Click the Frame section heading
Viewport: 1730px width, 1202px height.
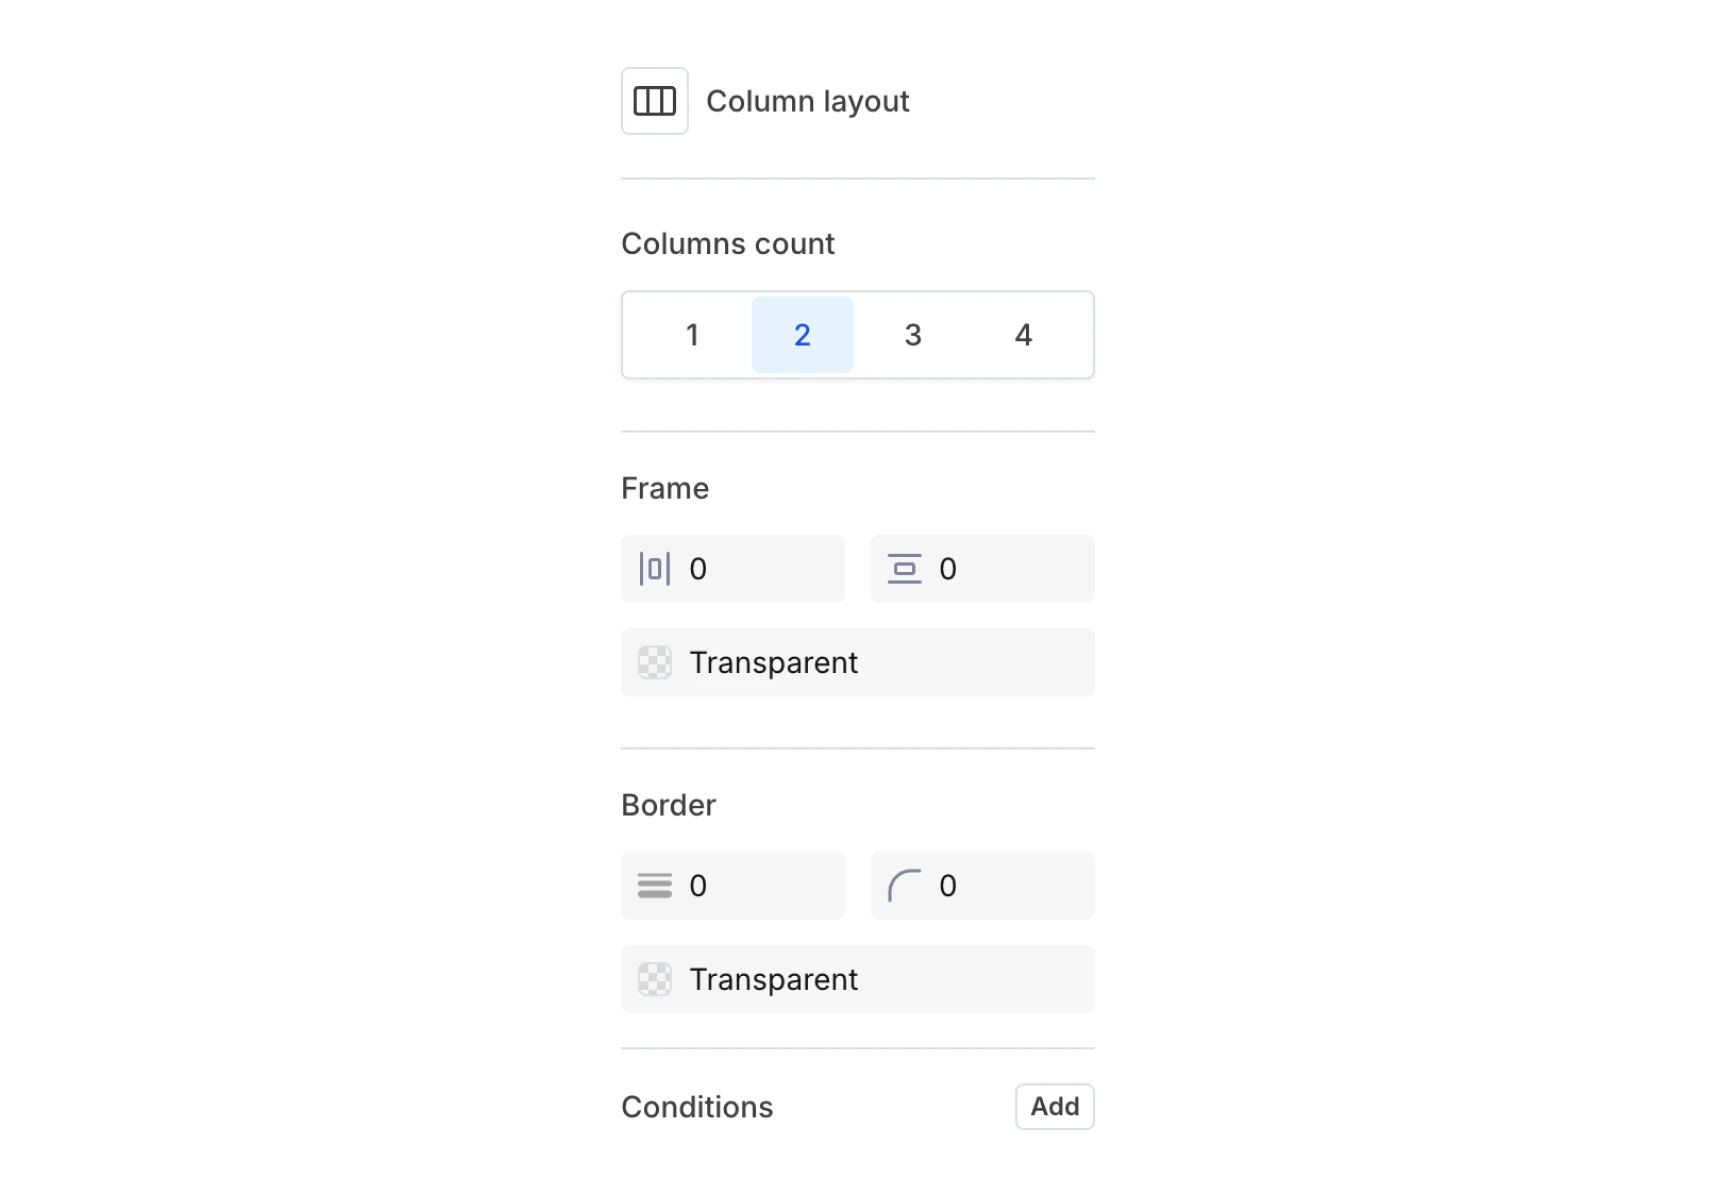[x=664, y=487]
